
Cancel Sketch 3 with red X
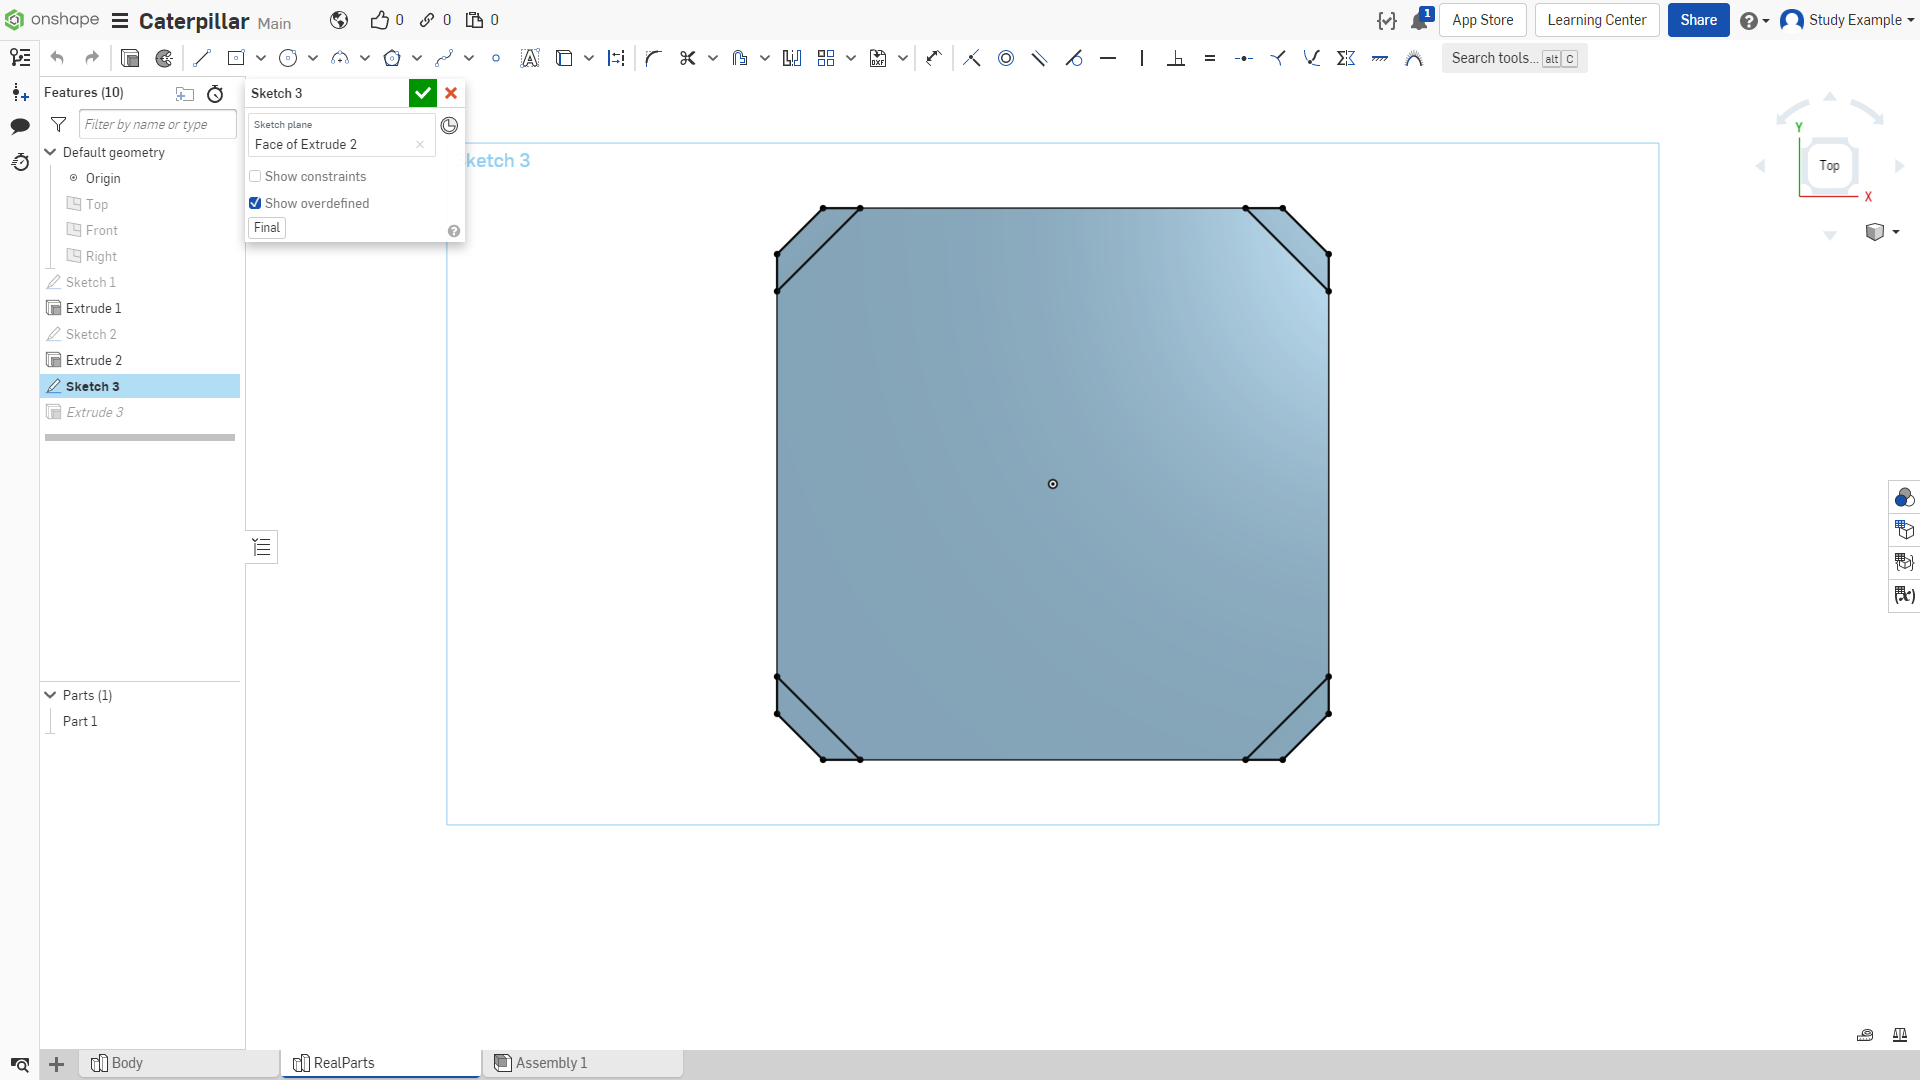pyautogui.click(x=451, y=93)
